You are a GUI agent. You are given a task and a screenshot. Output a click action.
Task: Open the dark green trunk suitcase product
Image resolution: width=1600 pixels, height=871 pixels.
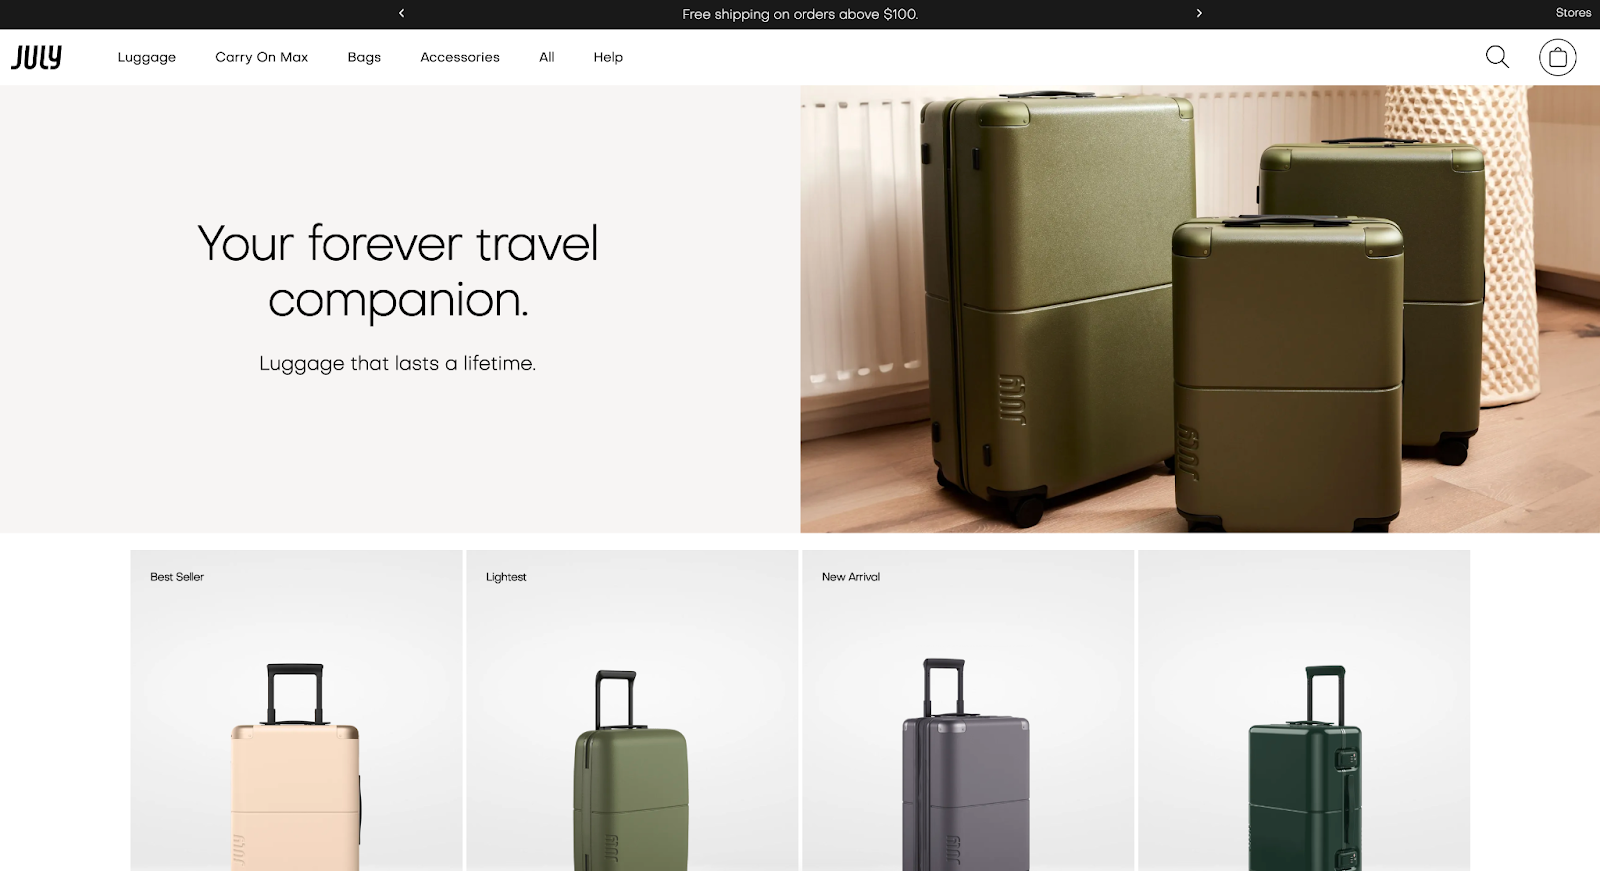(1304, 710)
